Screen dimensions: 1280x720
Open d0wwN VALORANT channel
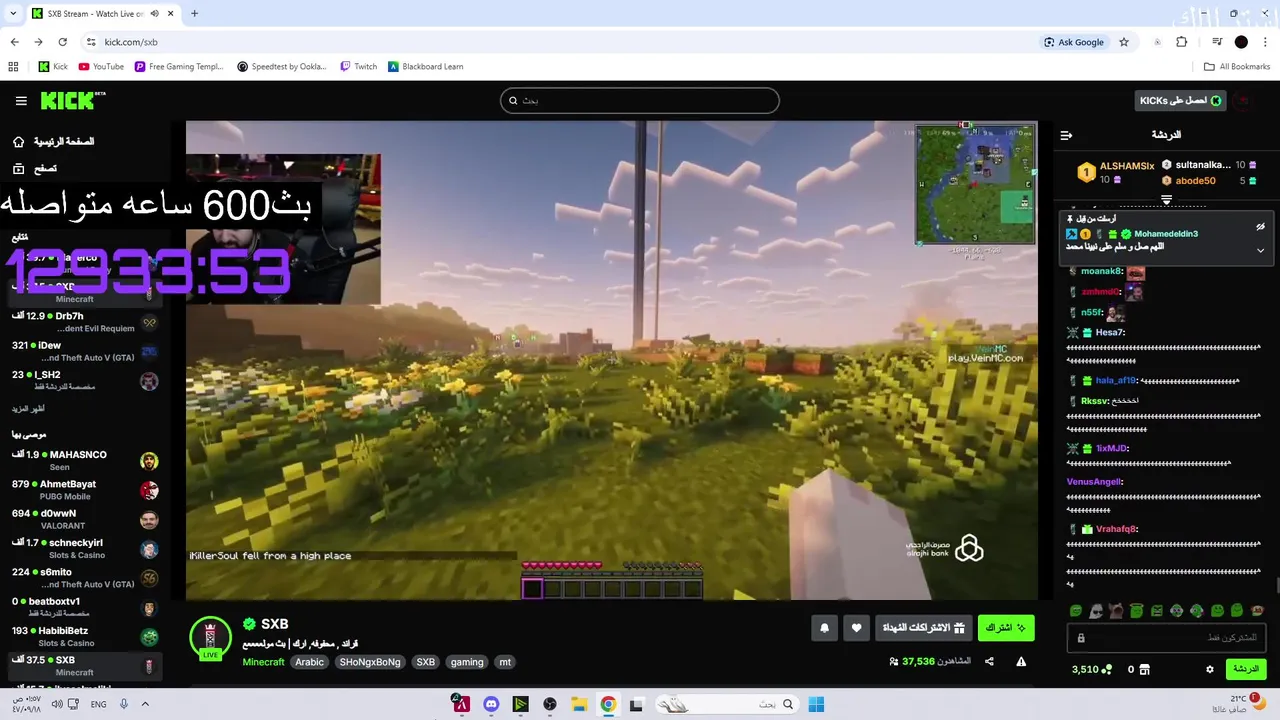coord(84,519)
